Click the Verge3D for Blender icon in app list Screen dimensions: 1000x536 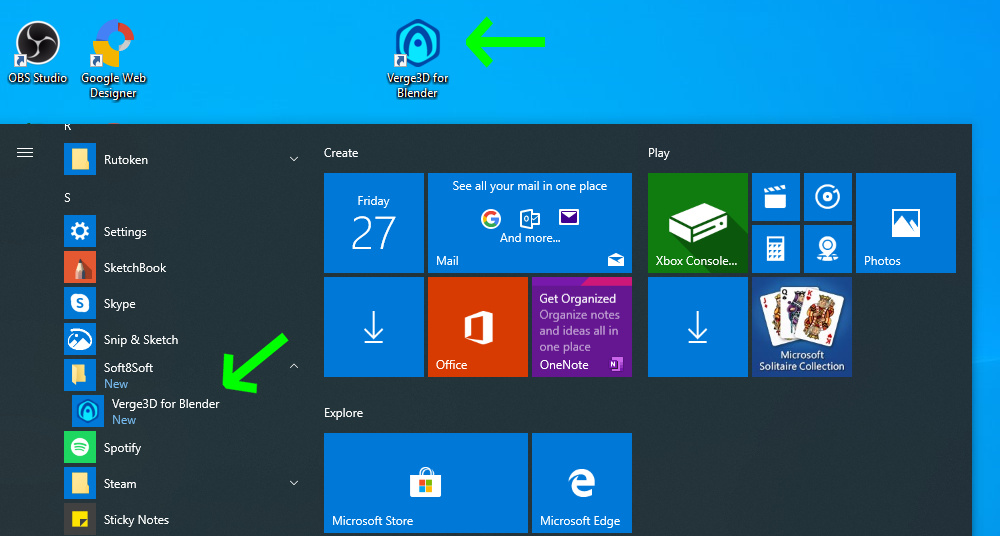[x=87, y=412]
